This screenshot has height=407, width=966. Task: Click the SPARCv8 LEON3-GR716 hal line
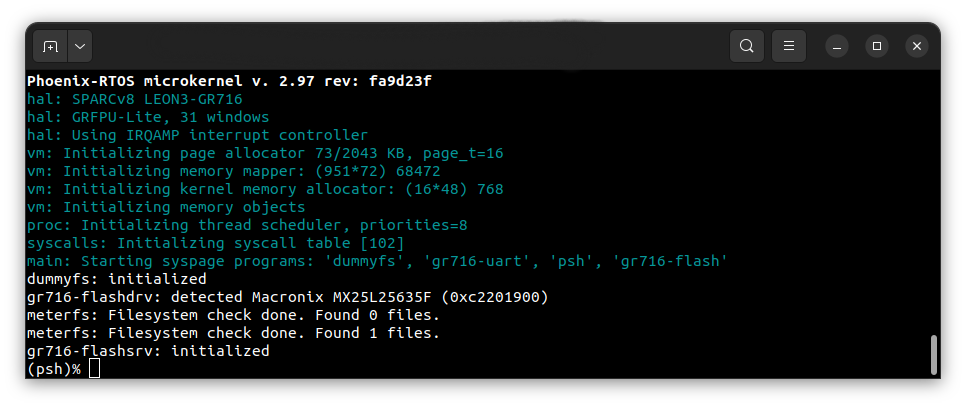coord(135,99)
